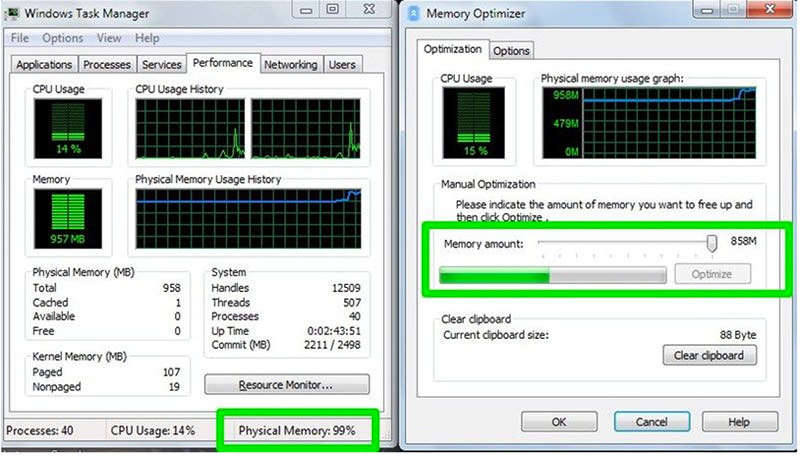Viewport: 800px width, 457px height.
Task: Switch to the Processes tab
Action: 107,65
